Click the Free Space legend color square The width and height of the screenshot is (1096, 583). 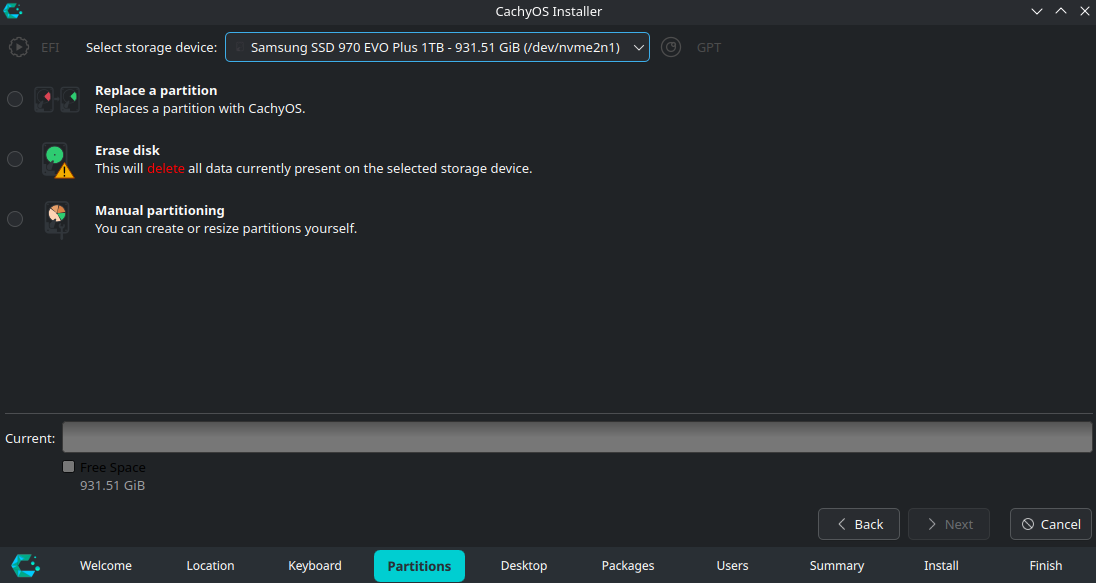coord(68,467)
